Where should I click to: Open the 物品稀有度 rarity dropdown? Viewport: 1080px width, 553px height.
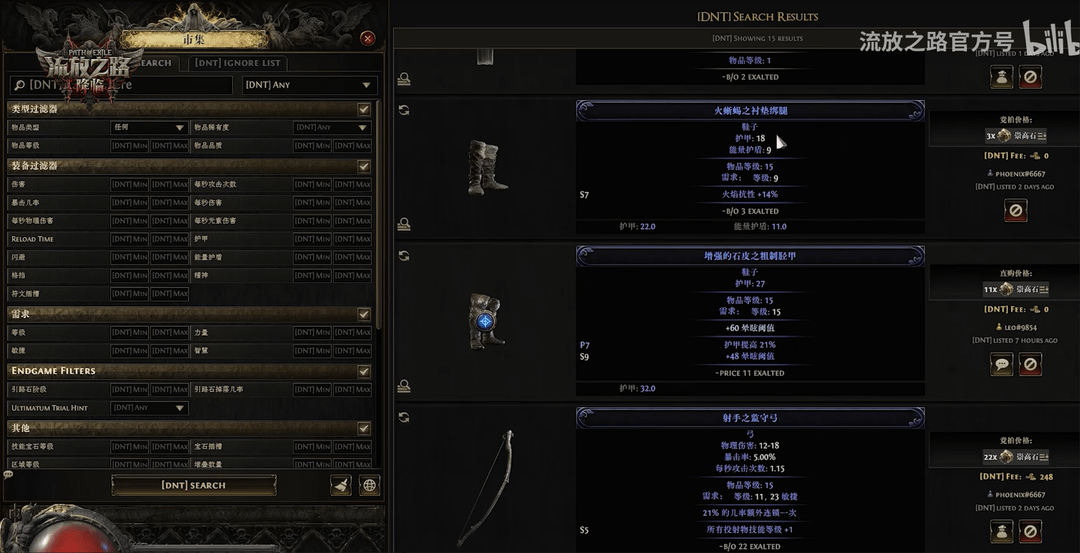[x=332, y=127]
